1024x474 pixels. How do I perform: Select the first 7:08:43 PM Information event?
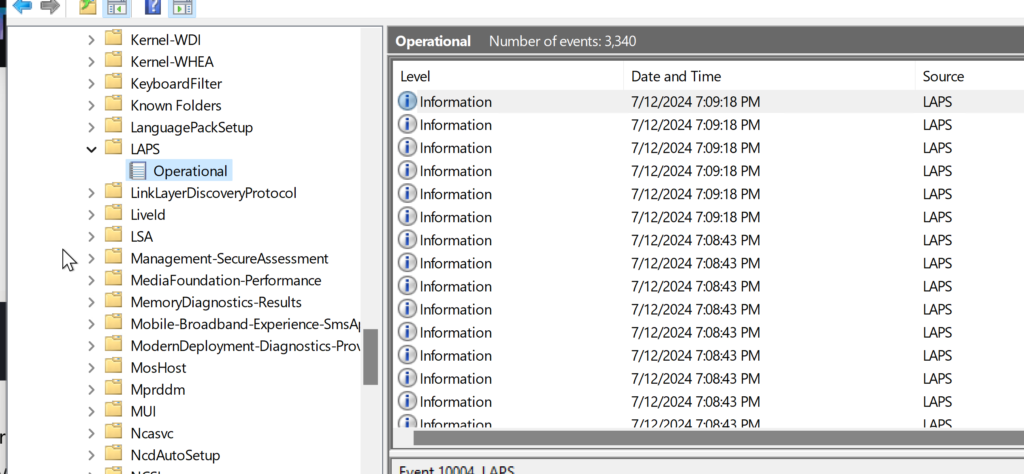click(456, 240)
